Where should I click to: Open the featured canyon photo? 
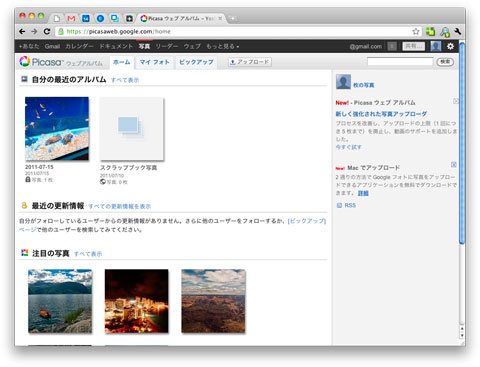click(x=213, y=301)
